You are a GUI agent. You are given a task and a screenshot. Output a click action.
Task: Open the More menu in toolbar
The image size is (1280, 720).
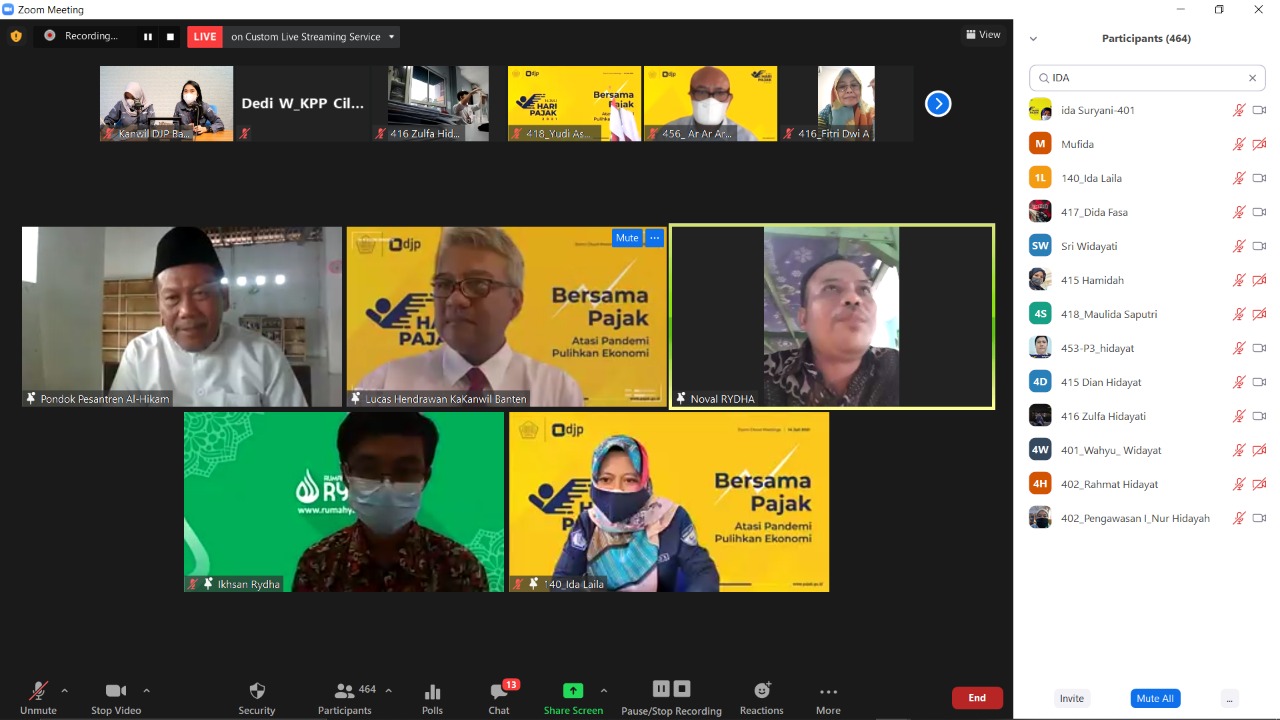(x=828, y=691)
